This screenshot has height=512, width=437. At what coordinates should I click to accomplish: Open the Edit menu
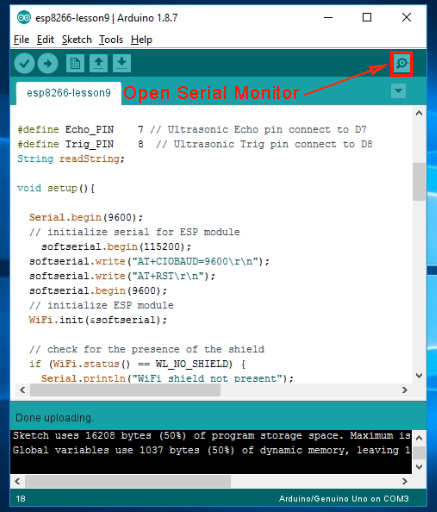[45, 40]
